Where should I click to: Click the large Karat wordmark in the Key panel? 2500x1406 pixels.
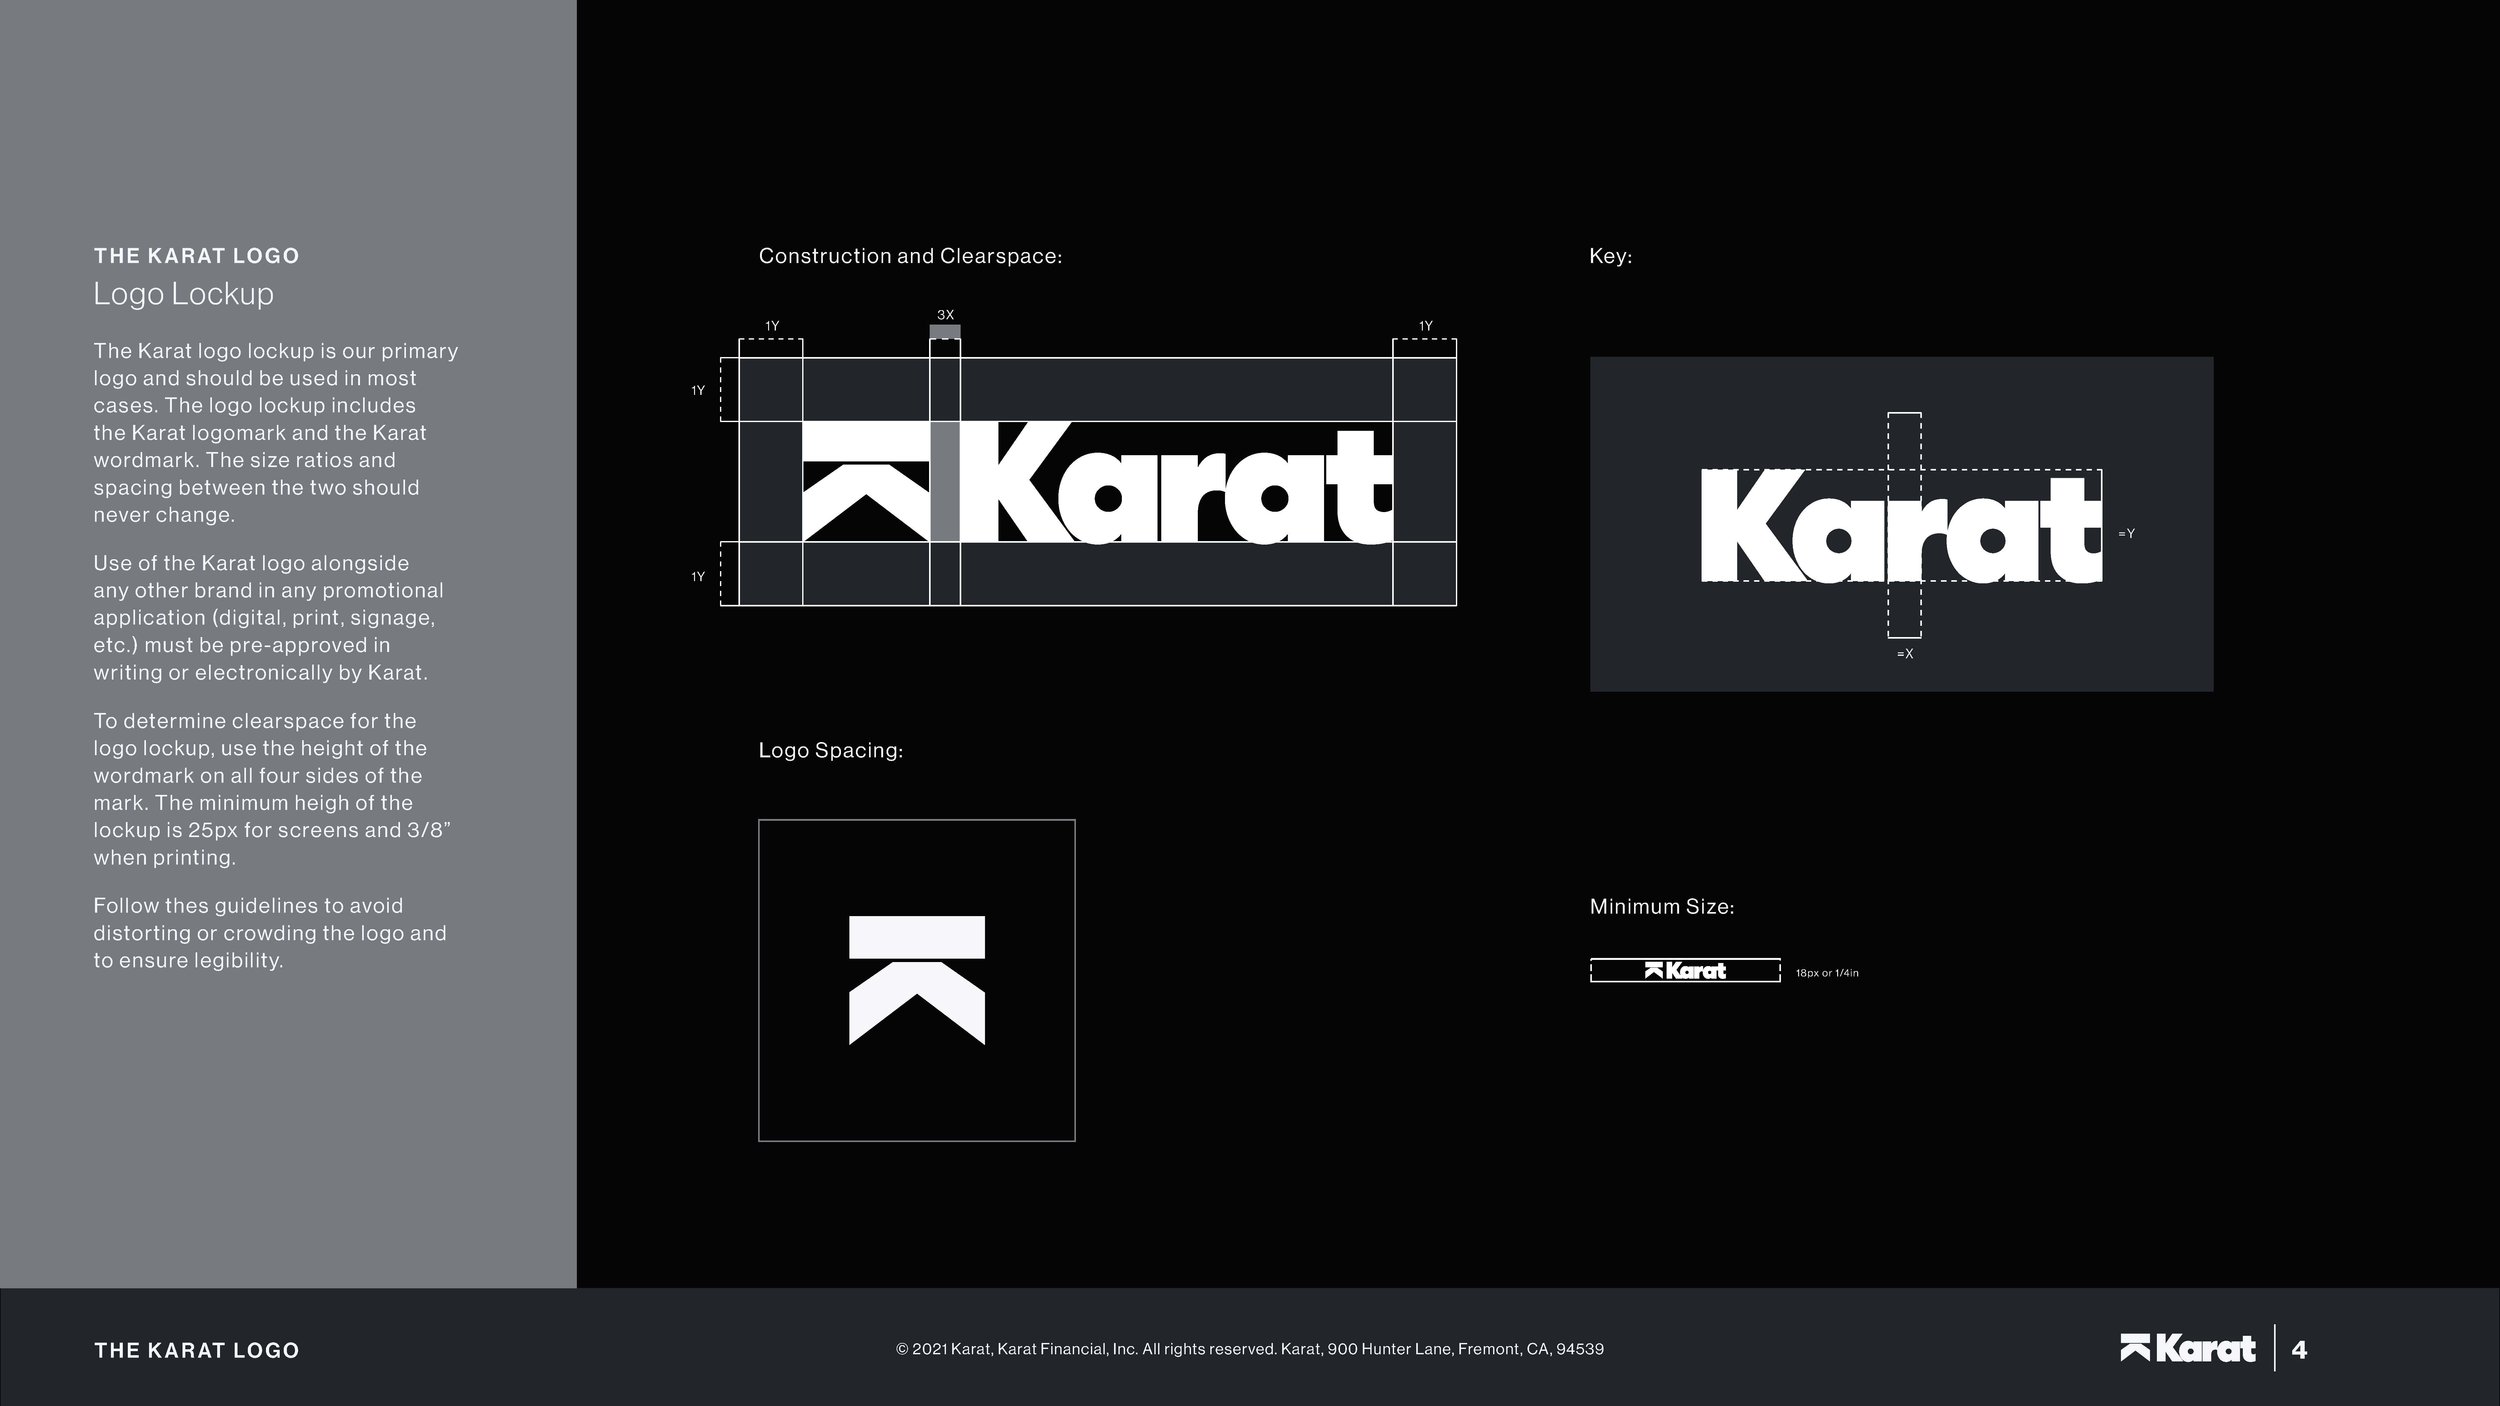[1901, 527]
